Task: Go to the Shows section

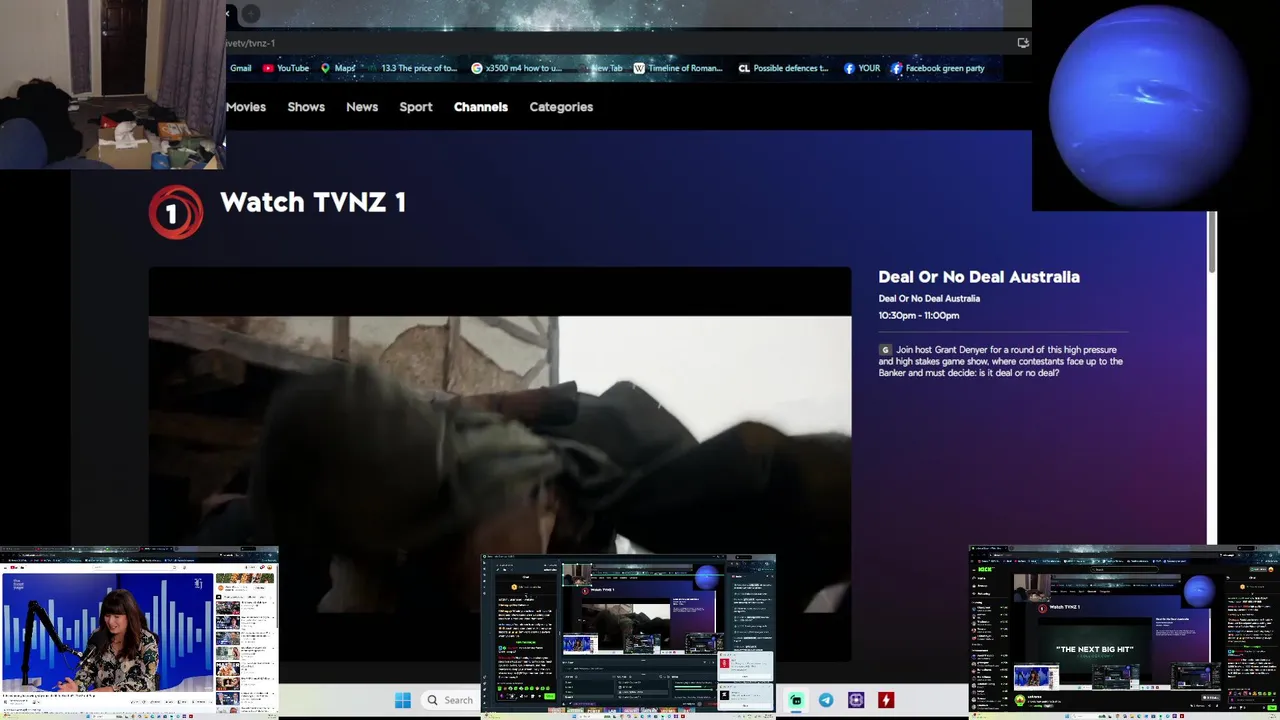Action: click(x=306, y=107)
